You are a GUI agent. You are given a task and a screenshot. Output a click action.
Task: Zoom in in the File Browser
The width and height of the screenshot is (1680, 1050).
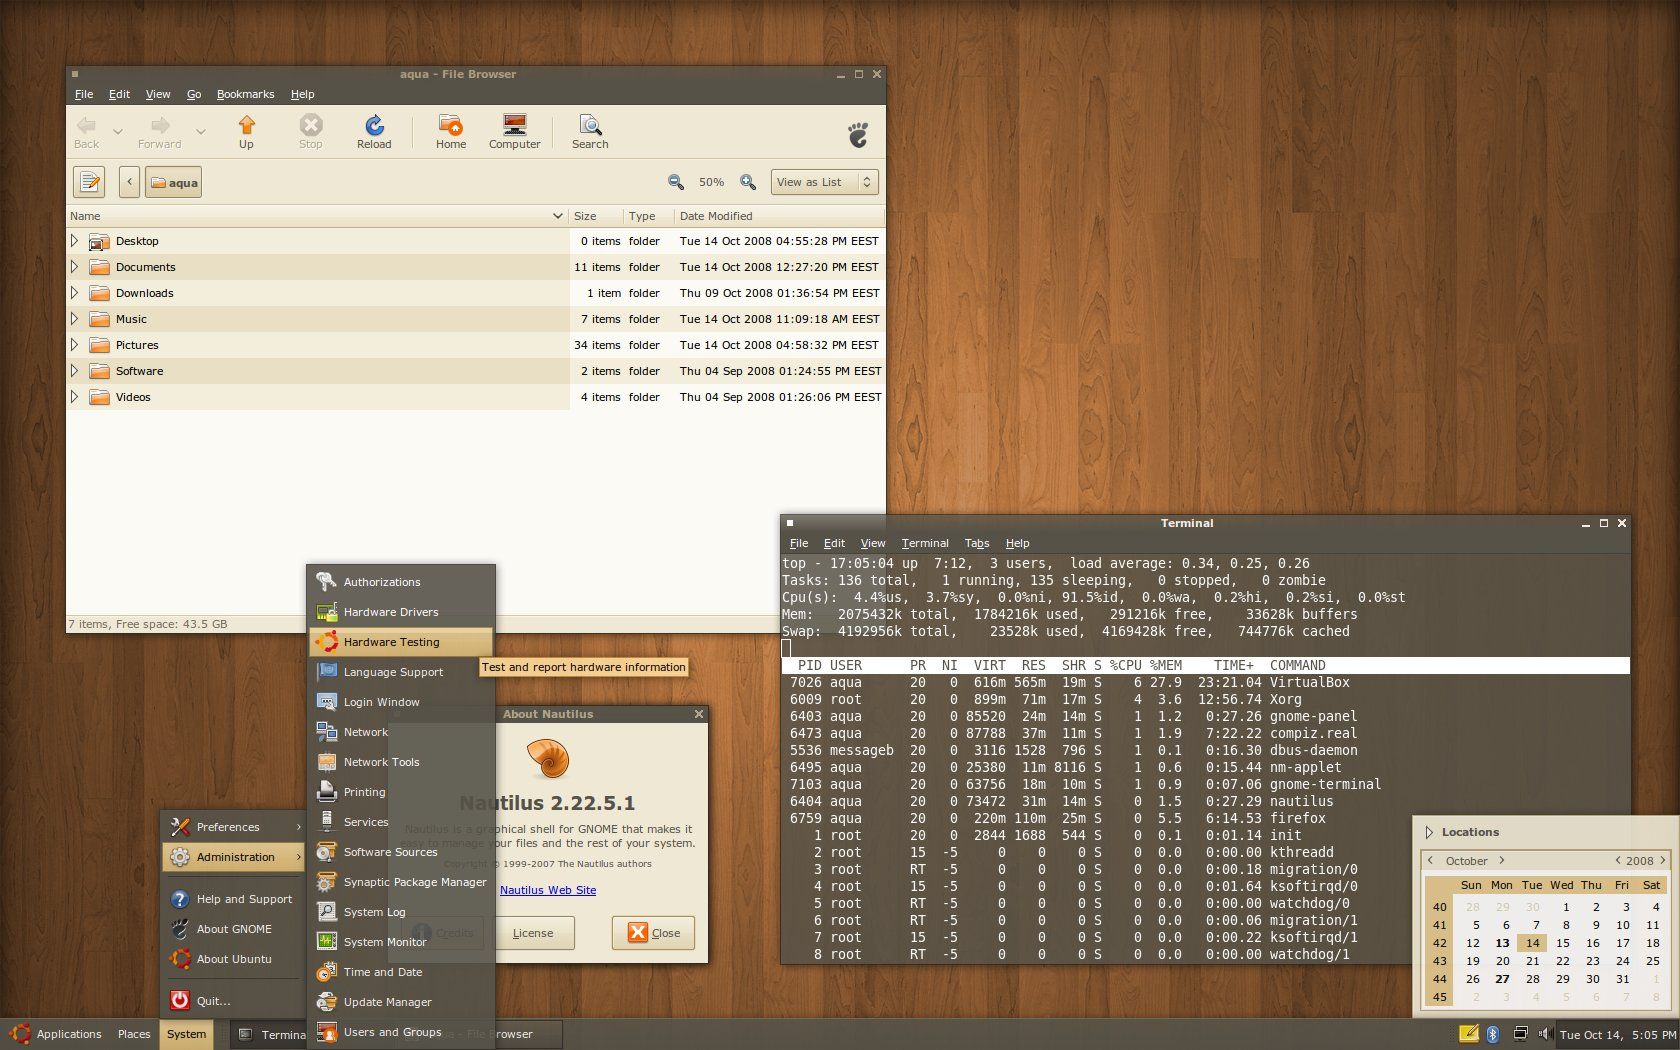[x=748, y=182]
